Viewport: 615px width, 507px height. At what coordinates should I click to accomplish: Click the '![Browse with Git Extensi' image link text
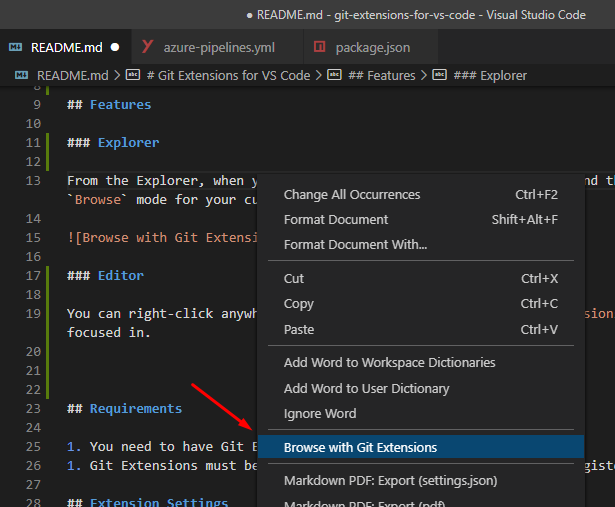(x=162, y=238)
